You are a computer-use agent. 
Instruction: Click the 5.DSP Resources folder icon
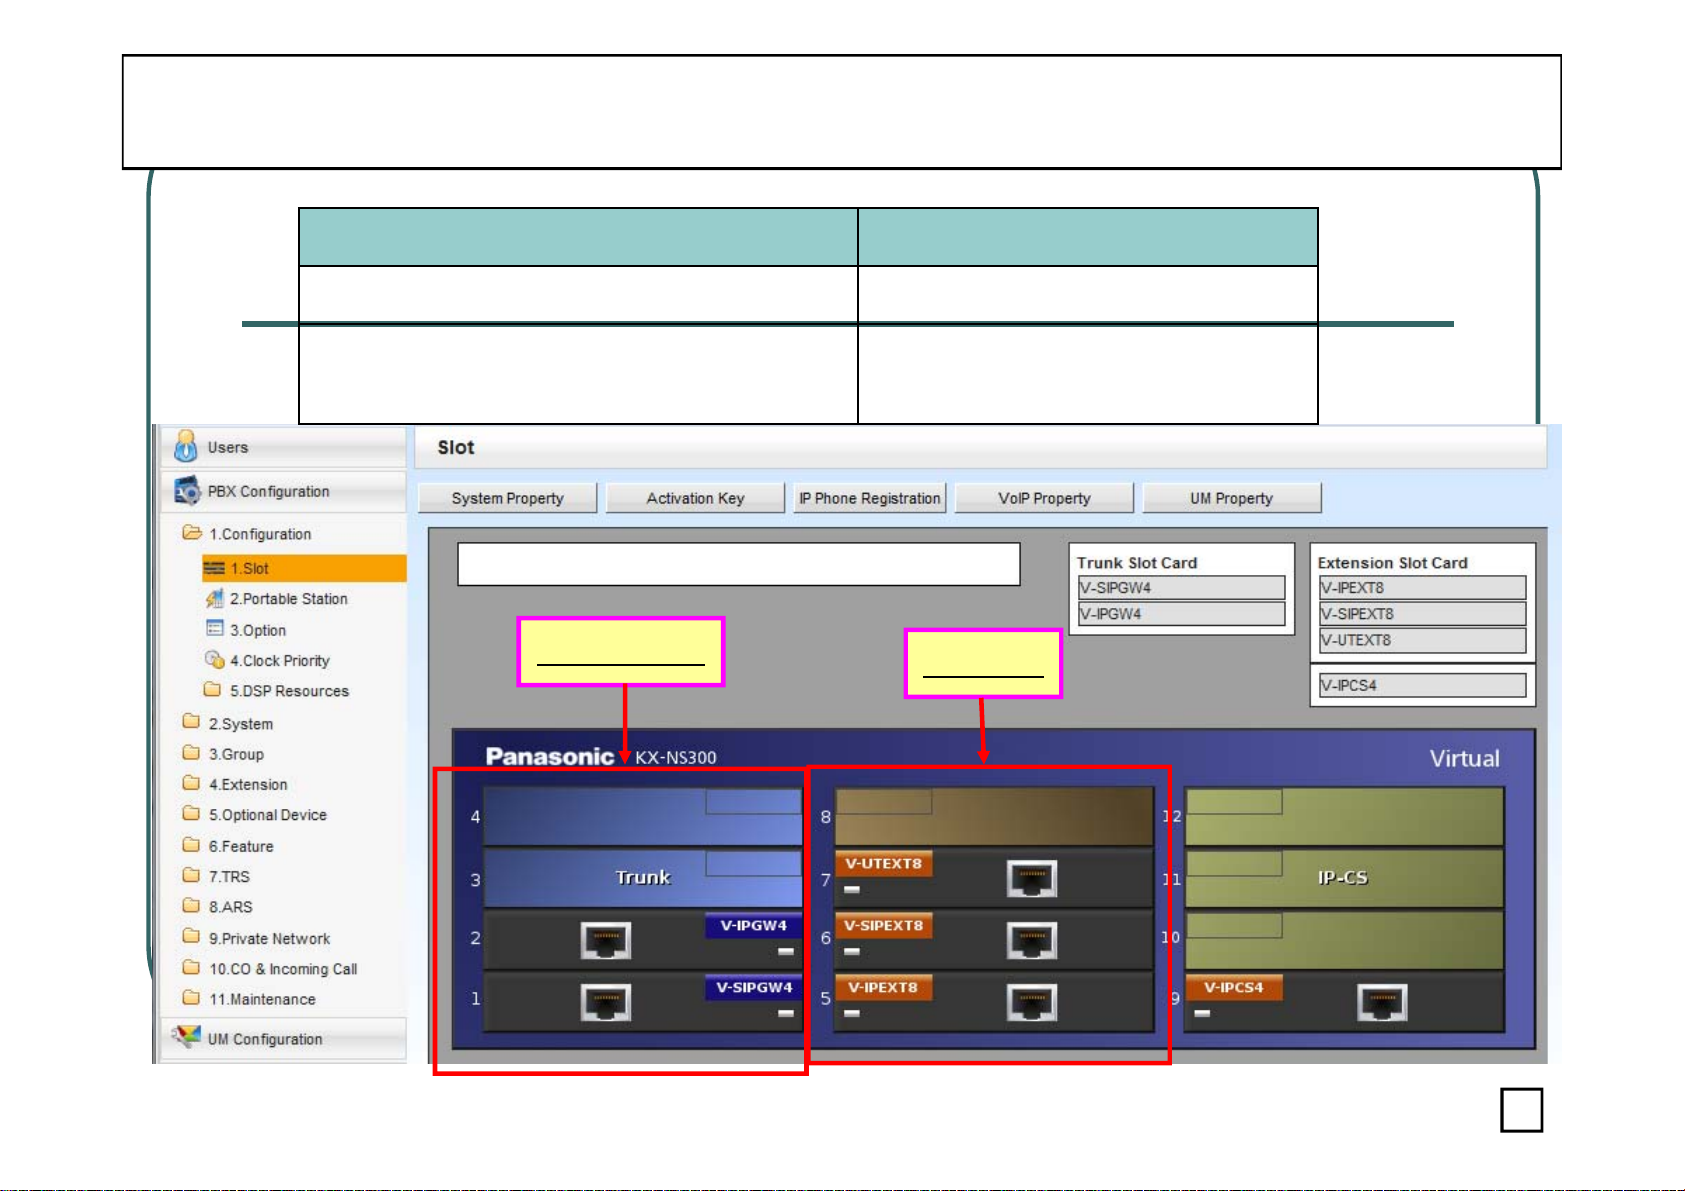pos(212,689)
